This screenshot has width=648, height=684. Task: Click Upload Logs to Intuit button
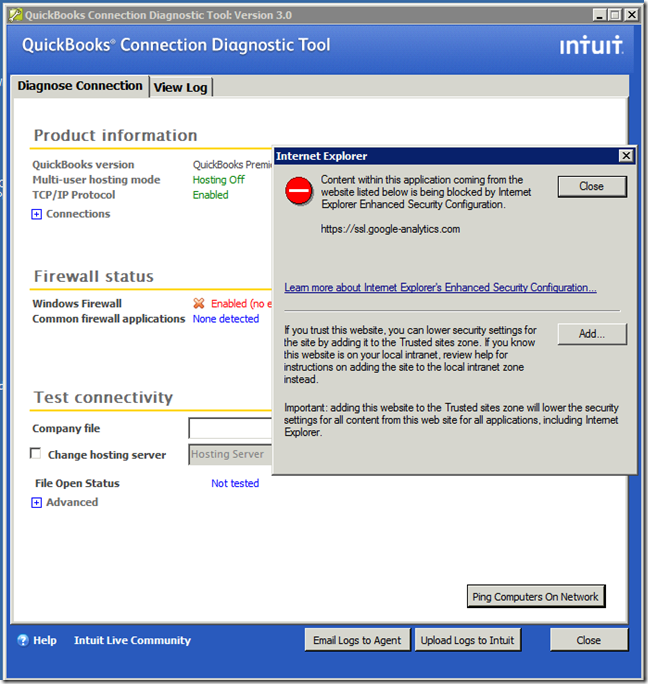[467, 640]
